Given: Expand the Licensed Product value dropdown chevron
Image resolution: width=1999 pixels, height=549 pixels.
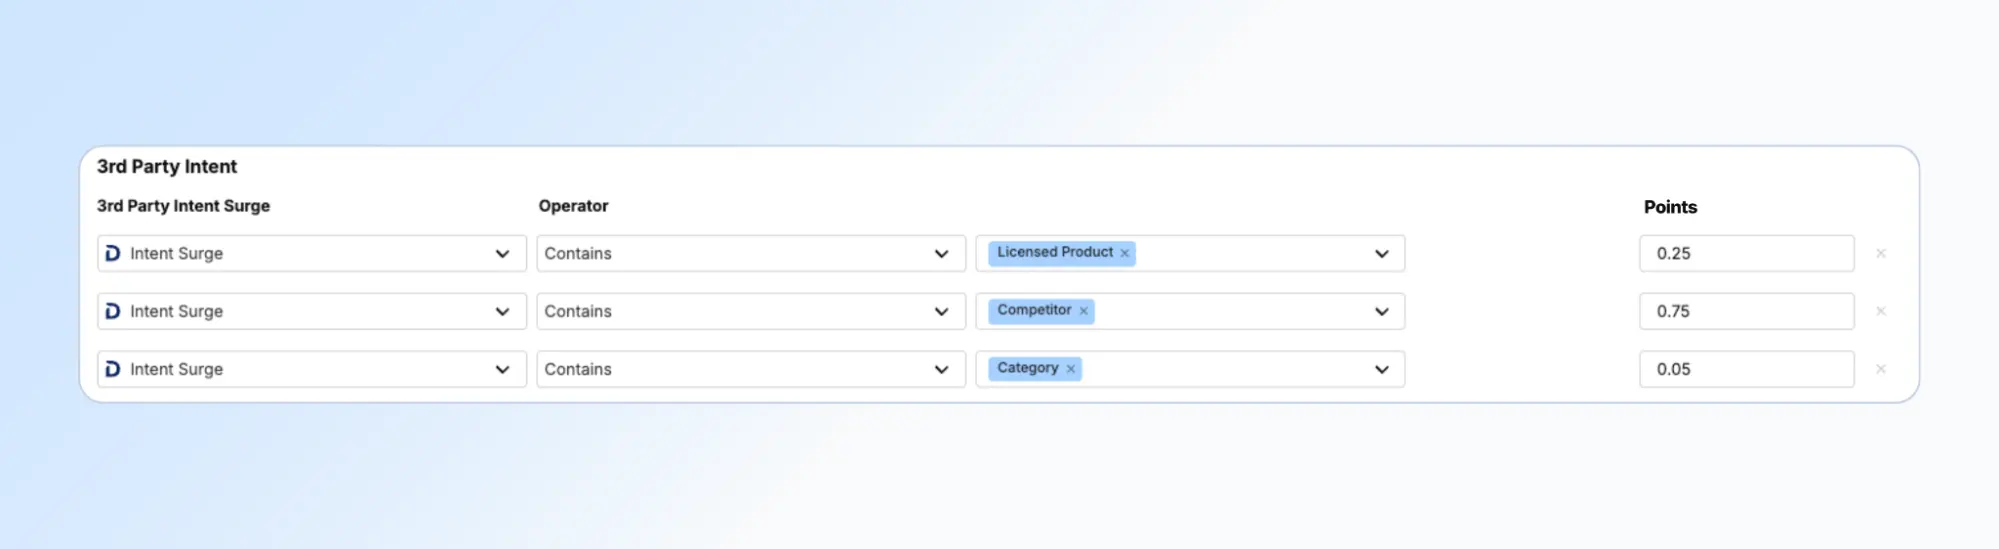Looking at the screenshot, I should [x=1381, y=254].
